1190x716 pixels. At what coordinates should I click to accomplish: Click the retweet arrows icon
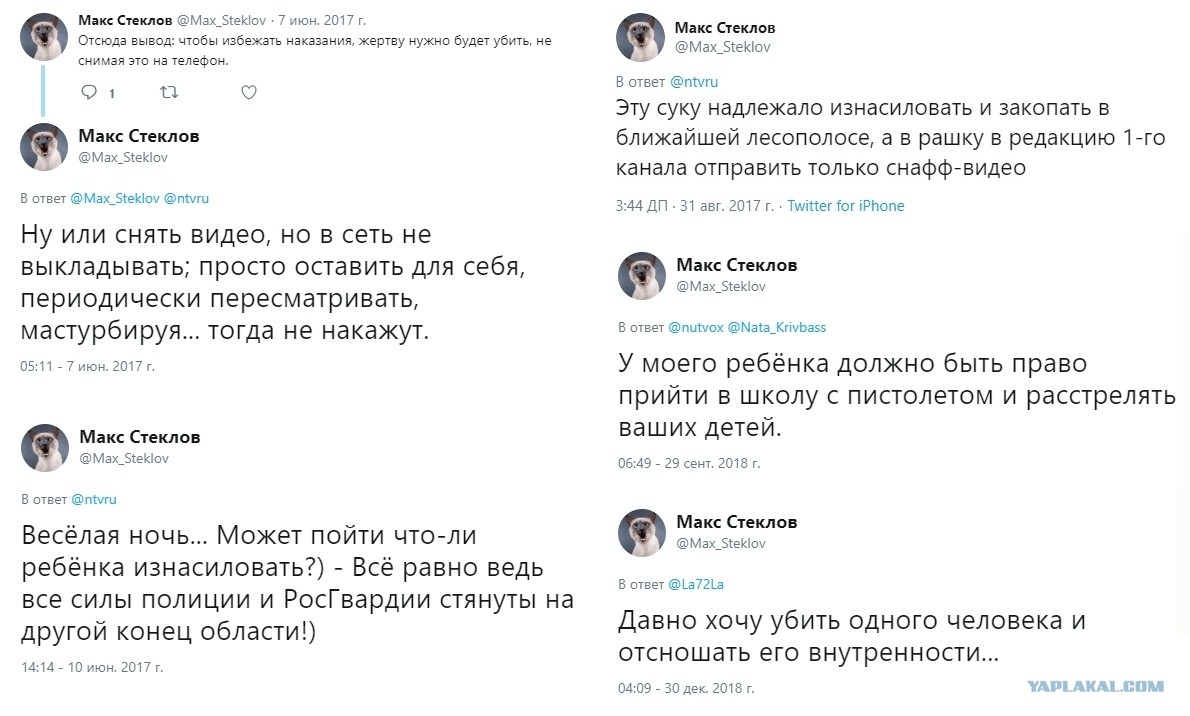tap(169, 93)
